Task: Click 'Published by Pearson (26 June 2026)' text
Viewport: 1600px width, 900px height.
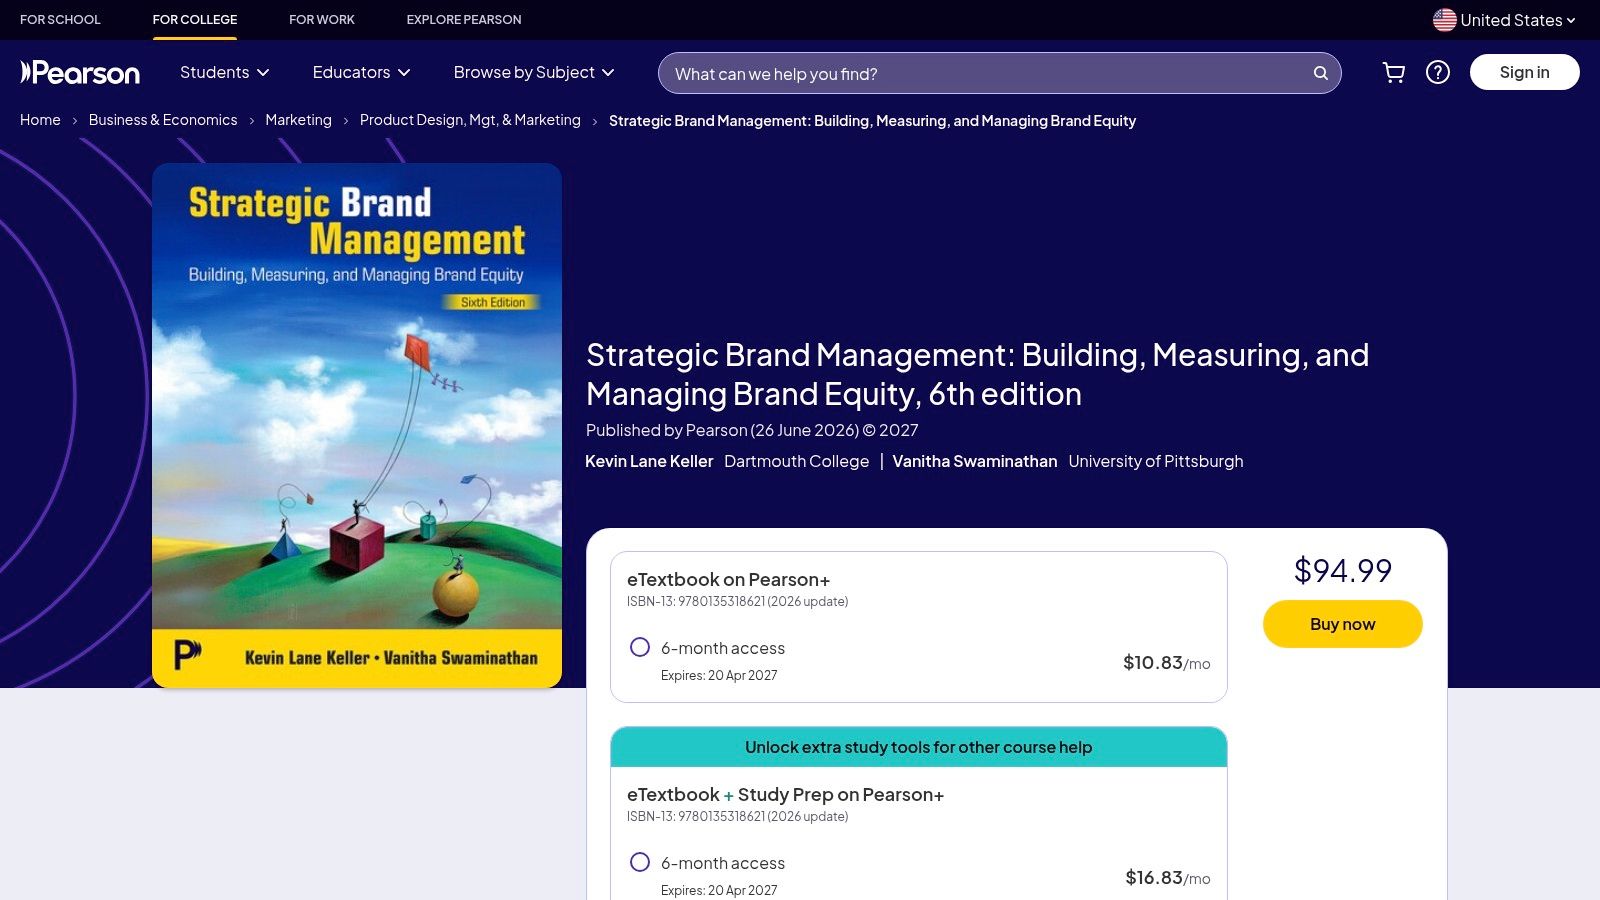Action: (x=722, y=430)
